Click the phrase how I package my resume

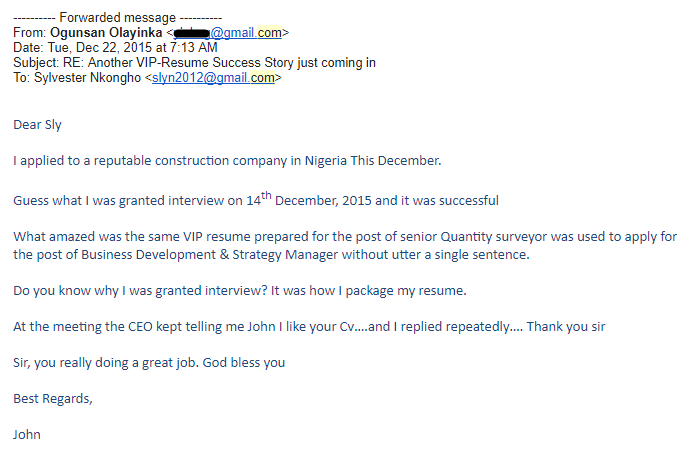(388, 291)
